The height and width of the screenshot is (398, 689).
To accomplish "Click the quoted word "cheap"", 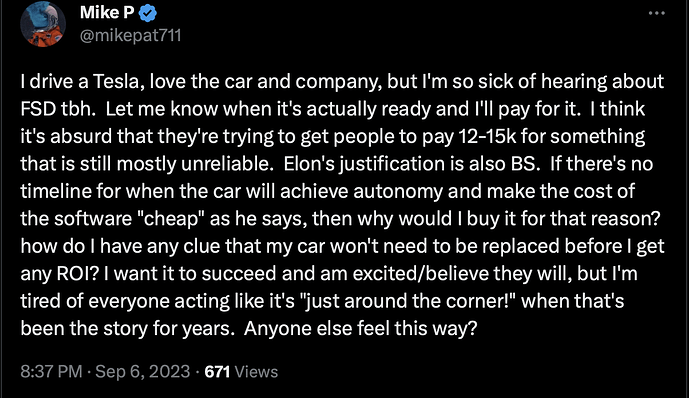I will [174, 219].
